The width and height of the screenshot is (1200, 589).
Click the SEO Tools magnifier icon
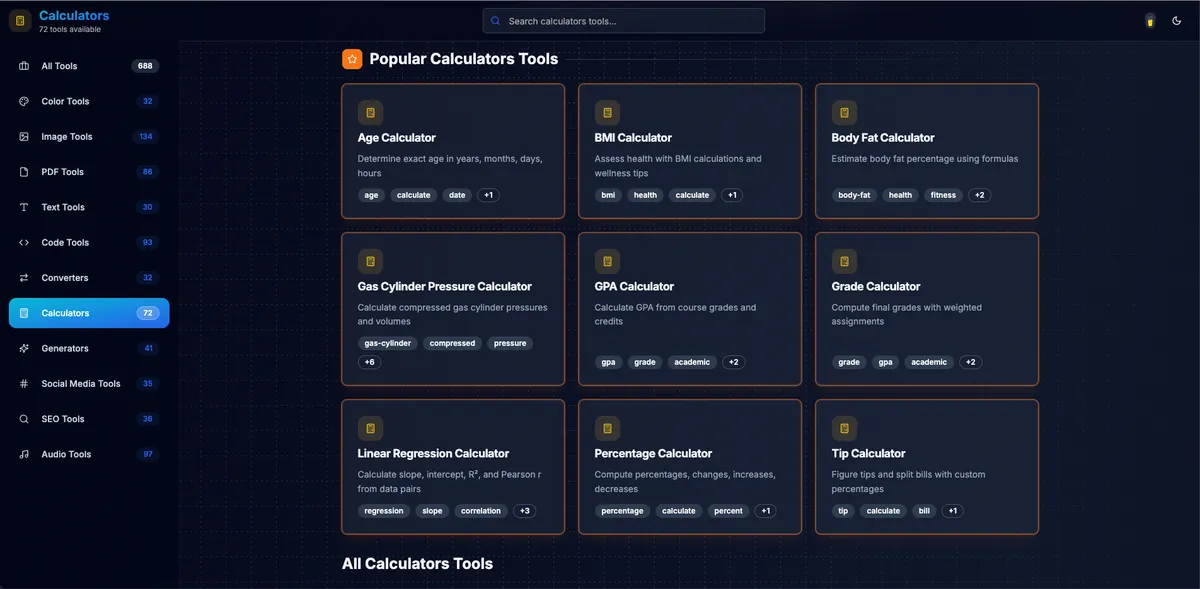click(24, 419)
